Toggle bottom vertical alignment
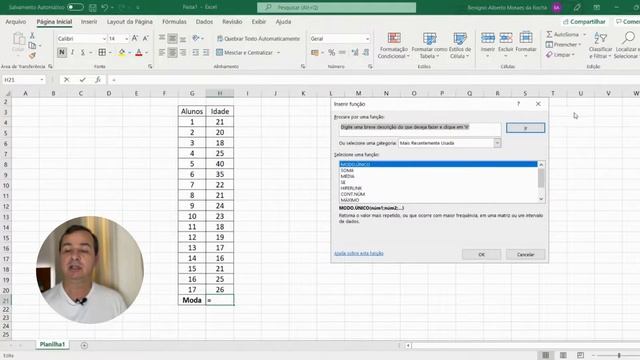640x360 pixels. tap(183, 38)
